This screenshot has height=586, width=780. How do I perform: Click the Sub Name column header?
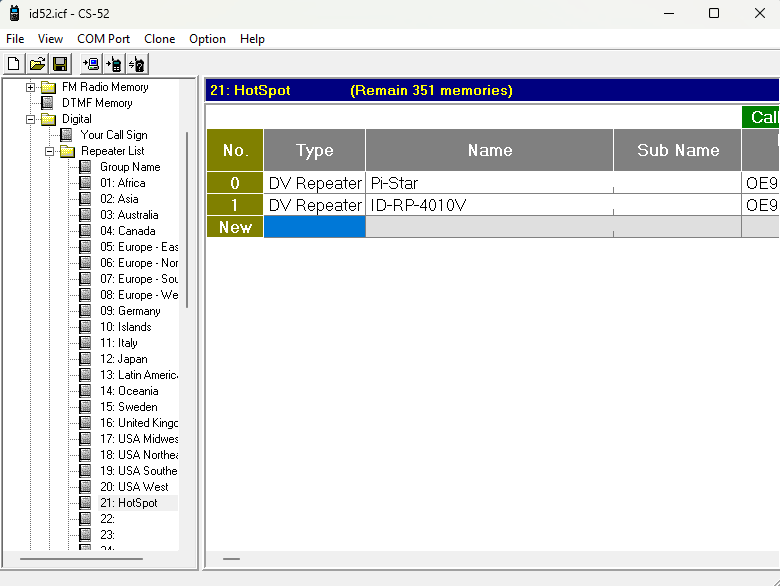pos(678,150)
